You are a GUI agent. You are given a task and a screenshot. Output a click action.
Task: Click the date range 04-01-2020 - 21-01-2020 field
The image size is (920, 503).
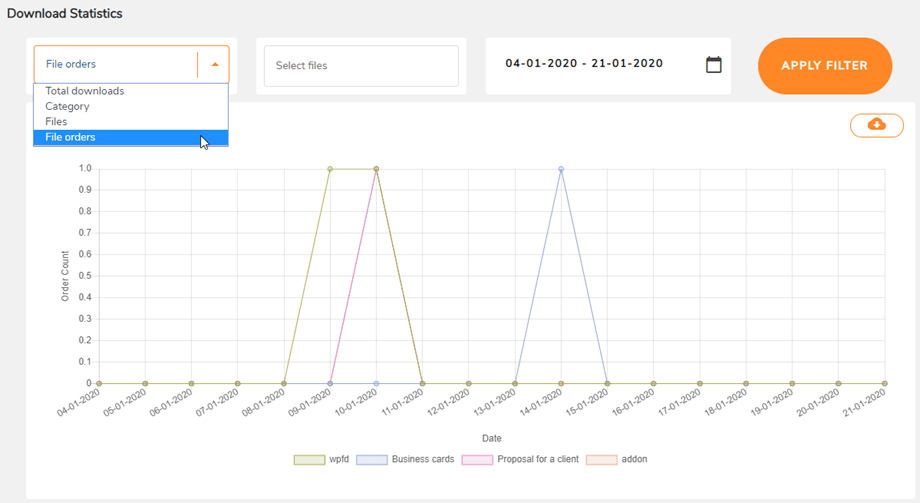pyautogui.click(x=584, y=64)
